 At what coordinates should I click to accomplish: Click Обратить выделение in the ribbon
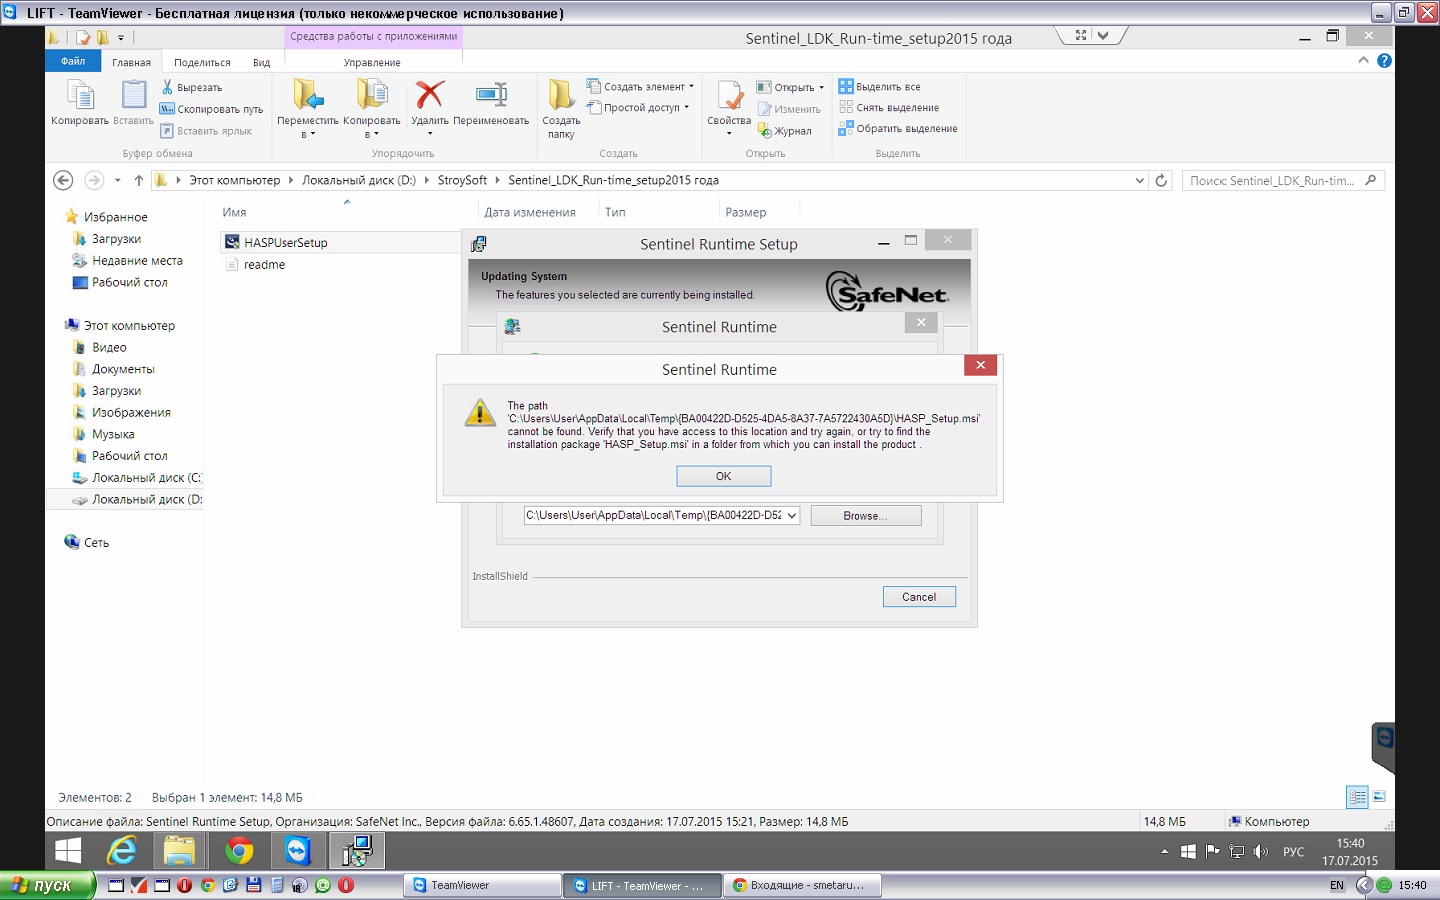(x=898, y=129)
